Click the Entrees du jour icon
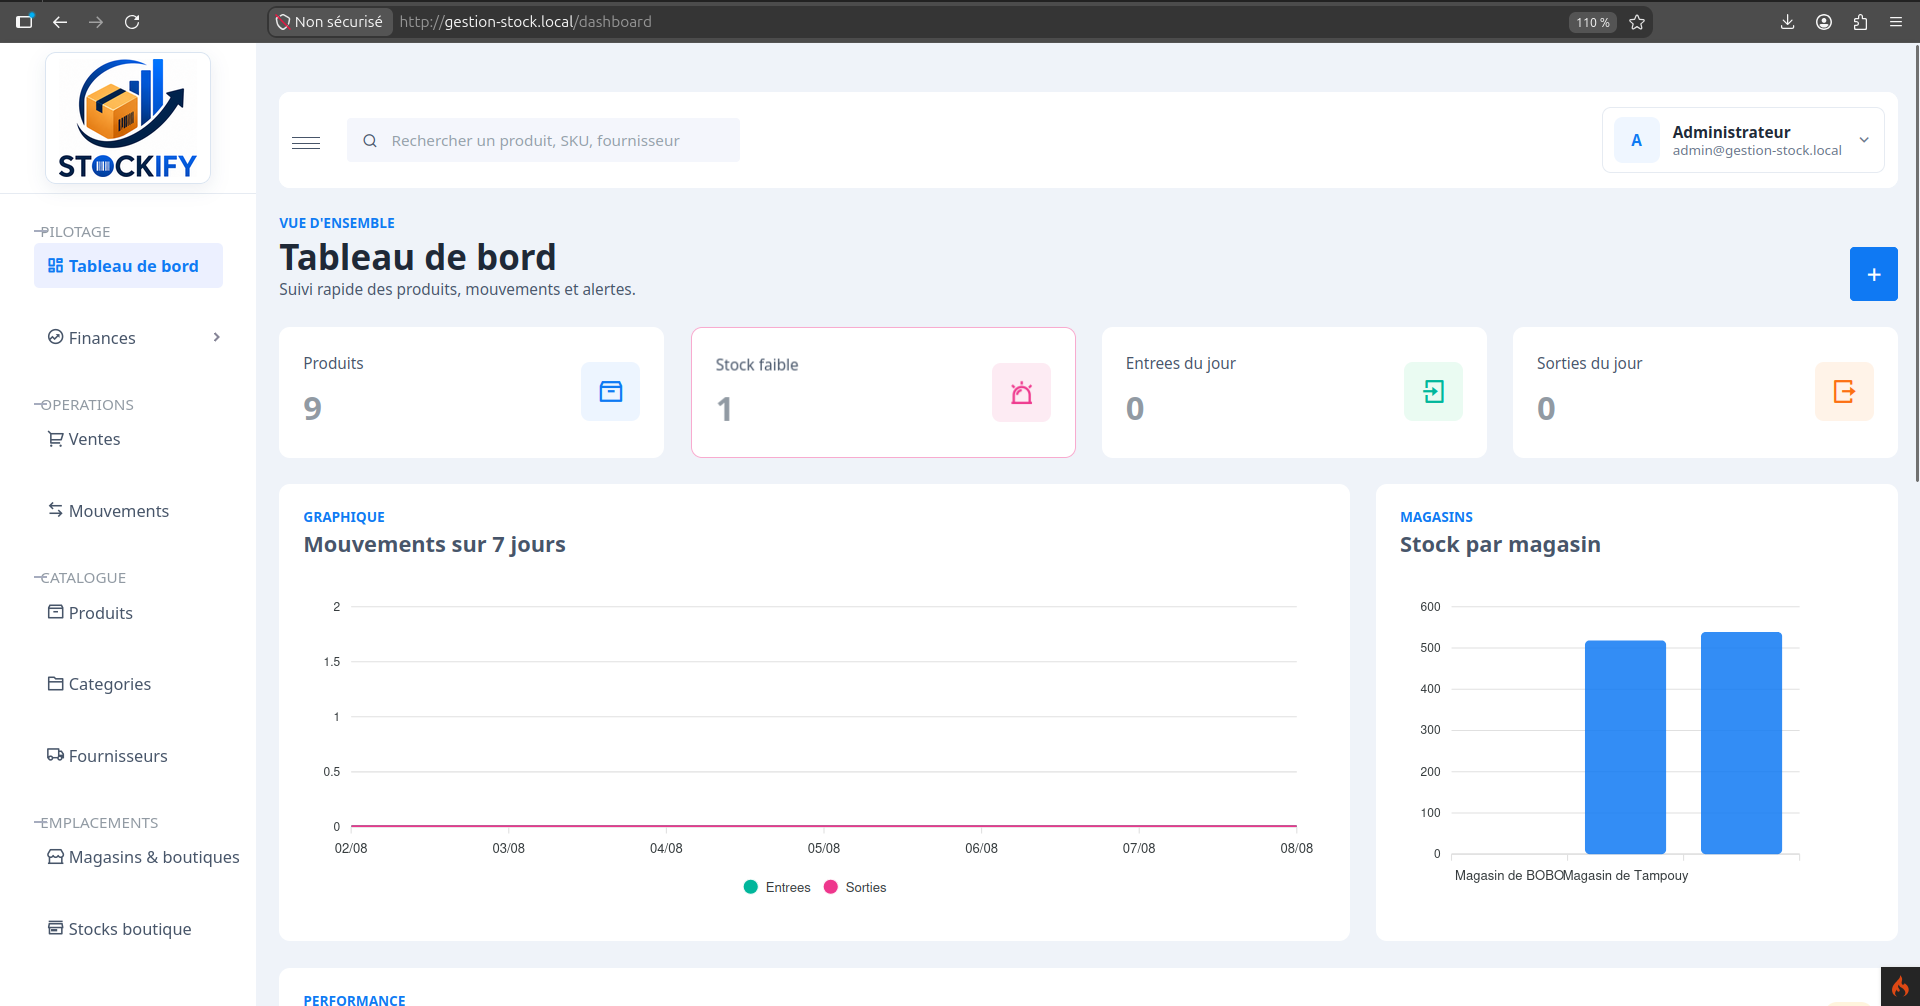The height and width of the screenshot is (1006, 1920). click(1433, 391)
